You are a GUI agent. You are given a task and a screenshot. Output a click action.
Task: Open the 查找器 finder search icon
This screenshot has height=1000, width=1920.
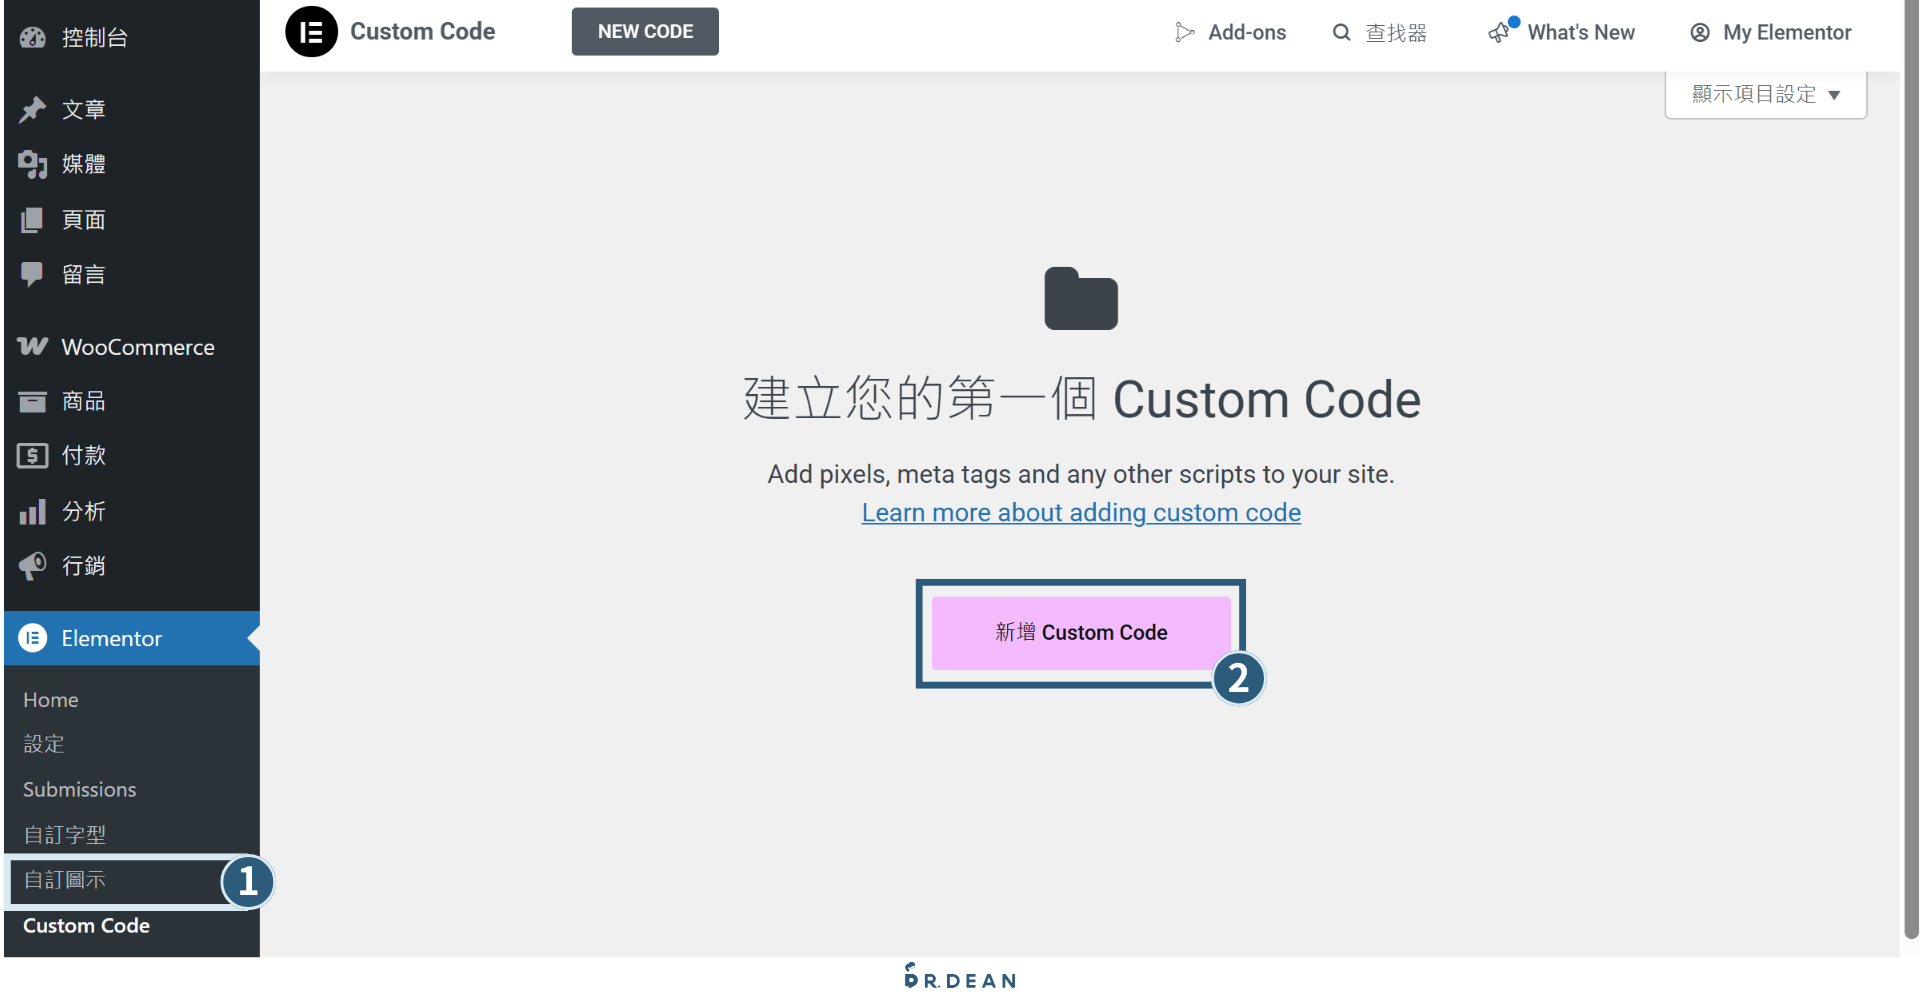[x=1341, y=32]
